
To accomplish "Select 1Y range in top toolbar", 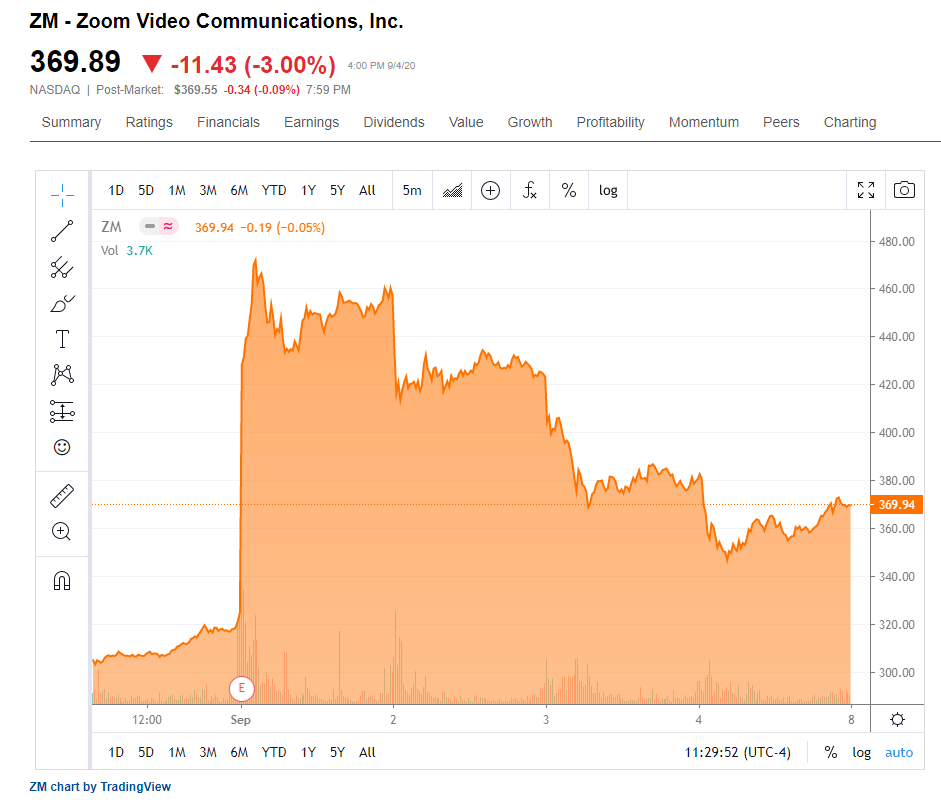I will 308,191.
